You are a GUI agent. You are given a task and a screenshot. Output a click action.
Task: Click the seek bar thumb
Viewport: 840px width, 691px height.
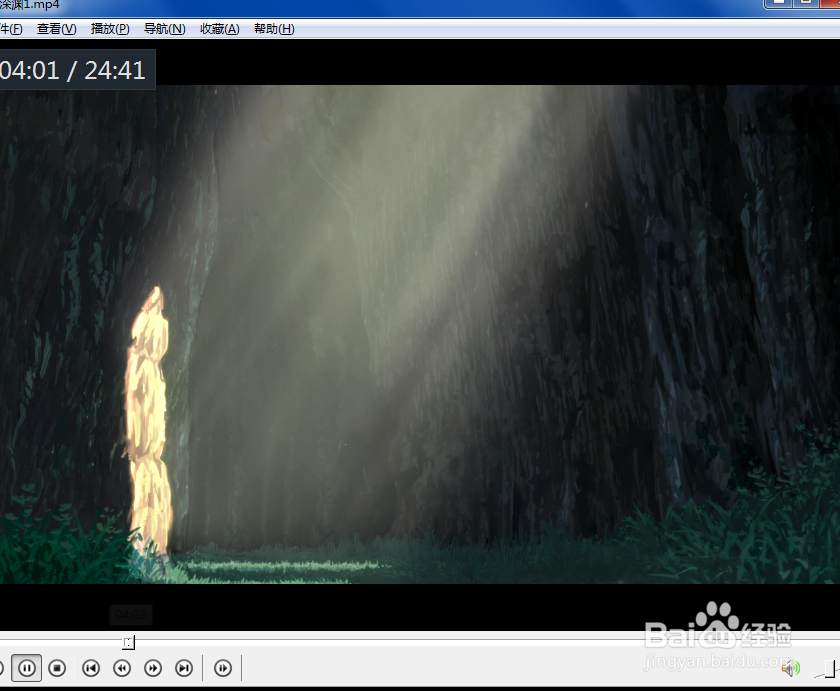(128, 642)
